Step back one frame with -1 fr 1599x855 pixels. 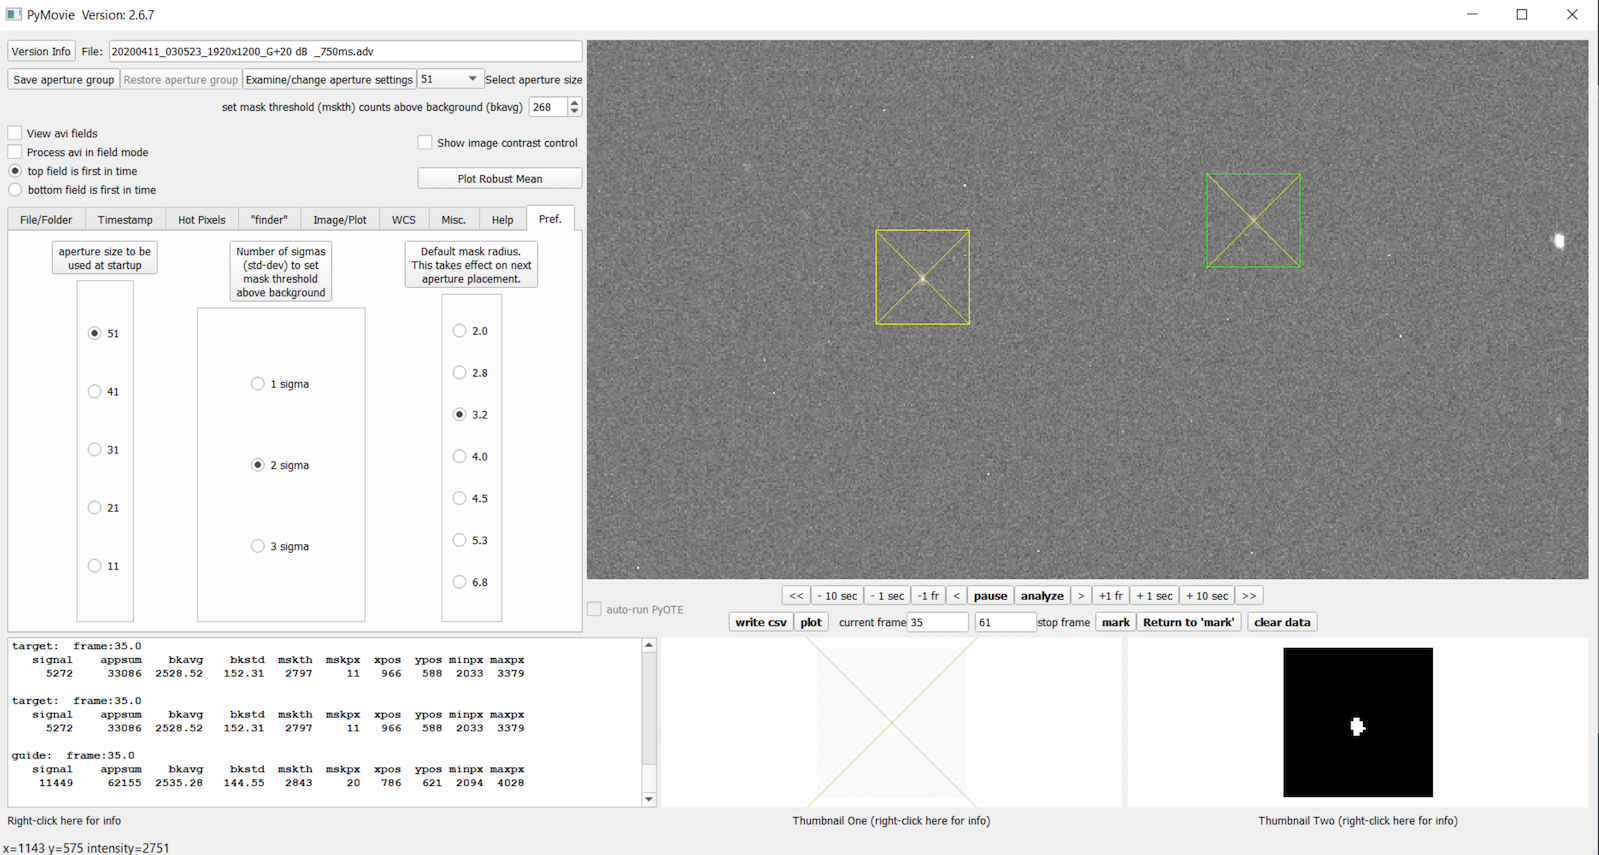[928, 596]
